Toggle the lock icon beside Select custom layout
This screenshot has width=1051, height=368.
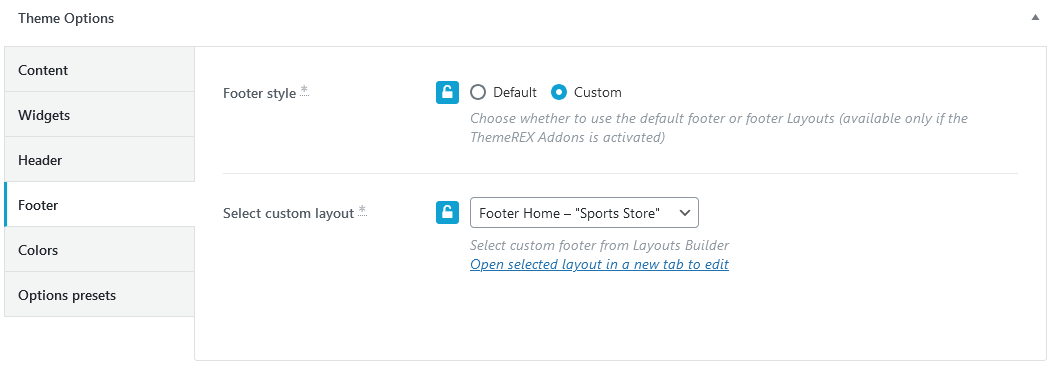tap(447, 212)
